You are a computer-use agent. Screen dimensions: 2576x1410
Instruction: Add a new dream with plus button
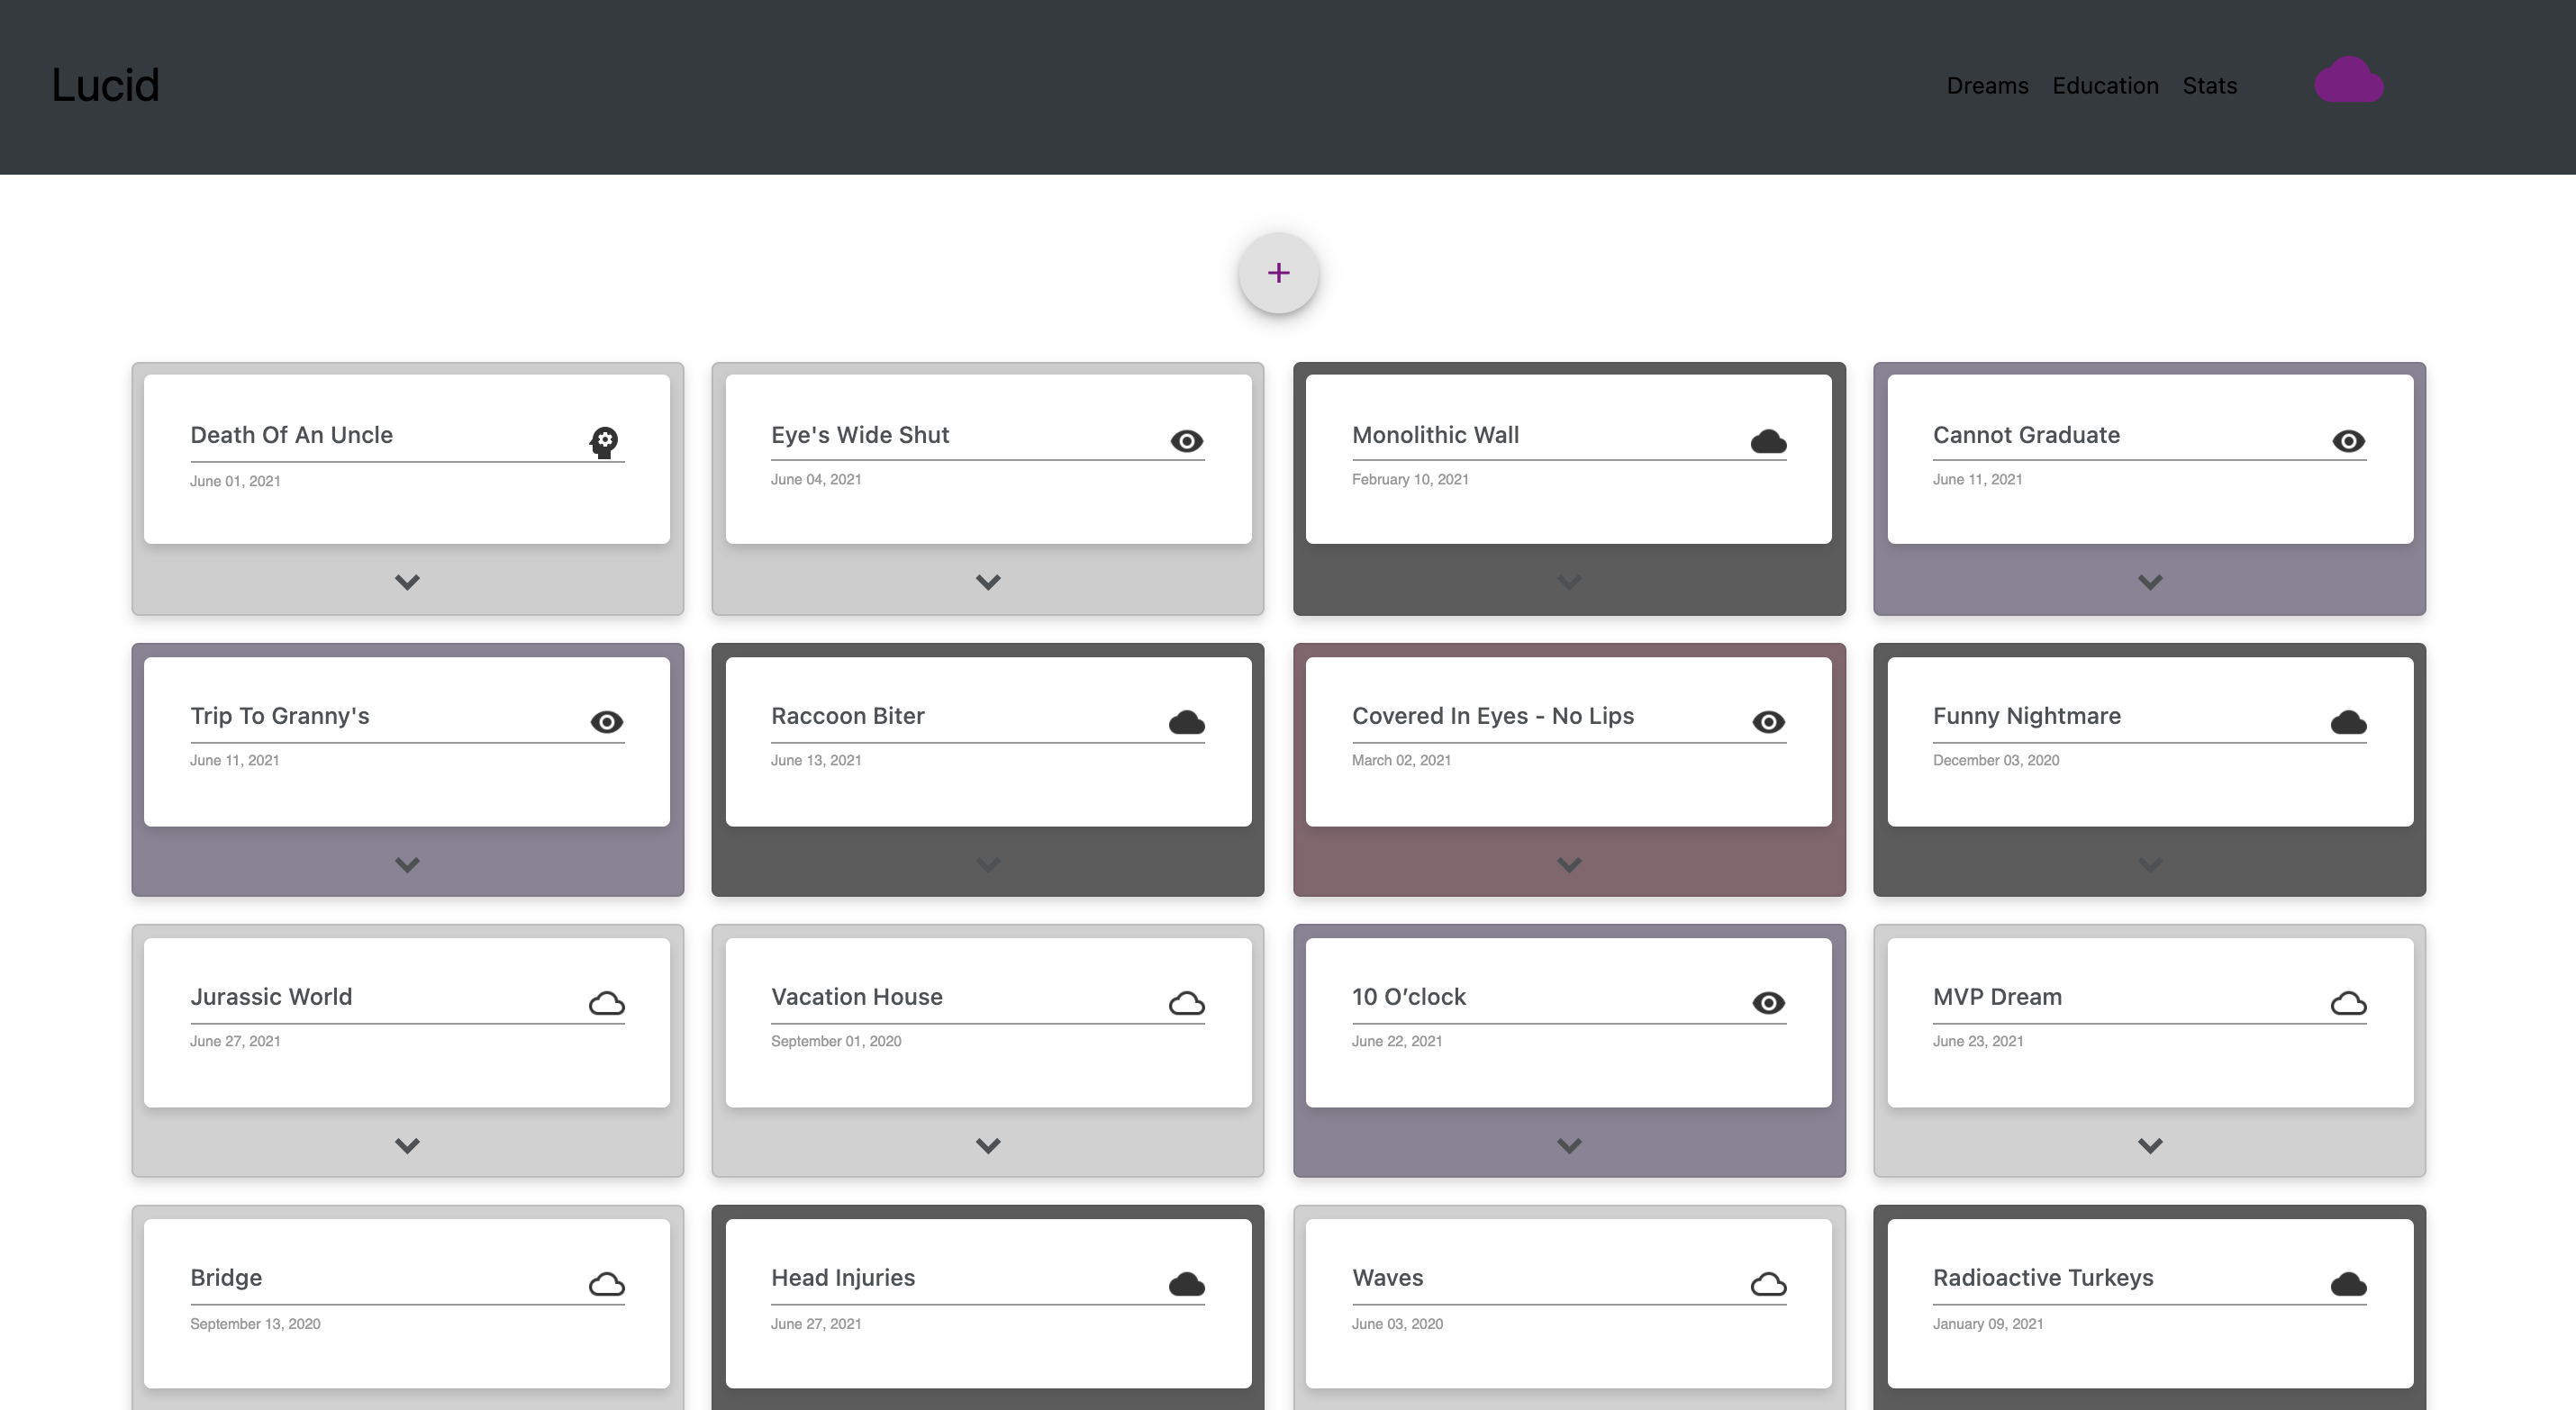coord(1278,273)
